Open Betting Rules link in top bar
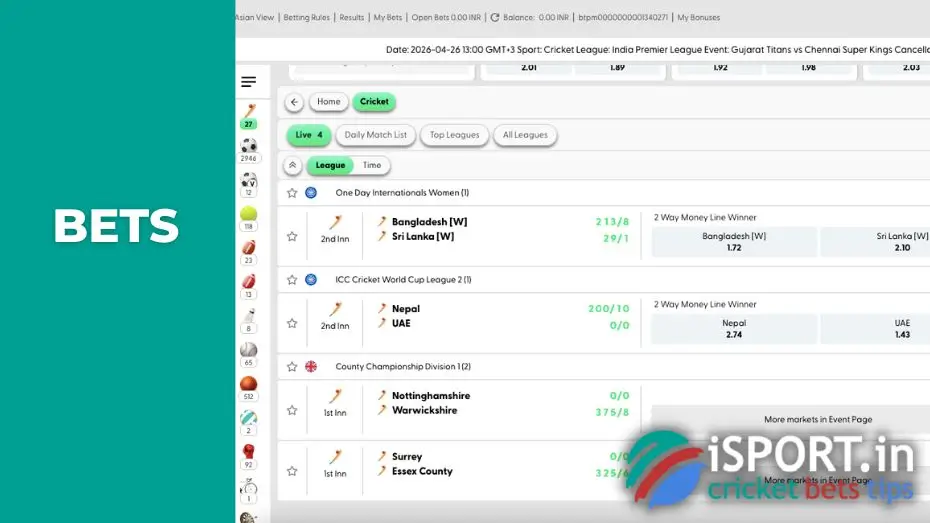 306,17
